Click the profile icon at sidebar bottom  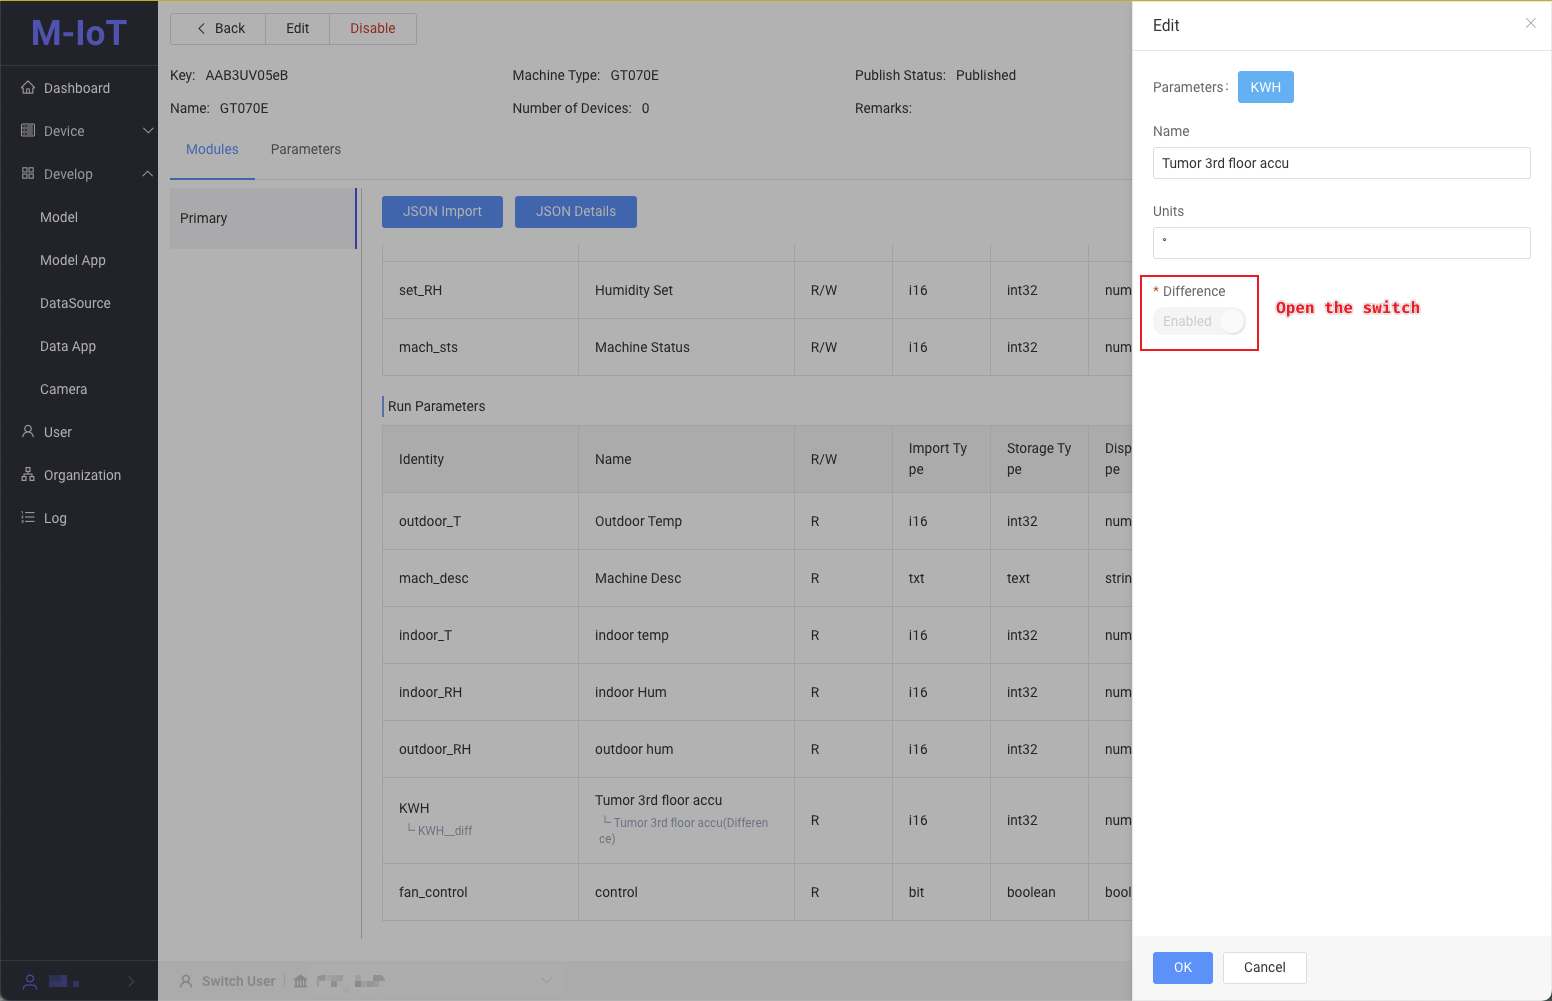point(30,981)
